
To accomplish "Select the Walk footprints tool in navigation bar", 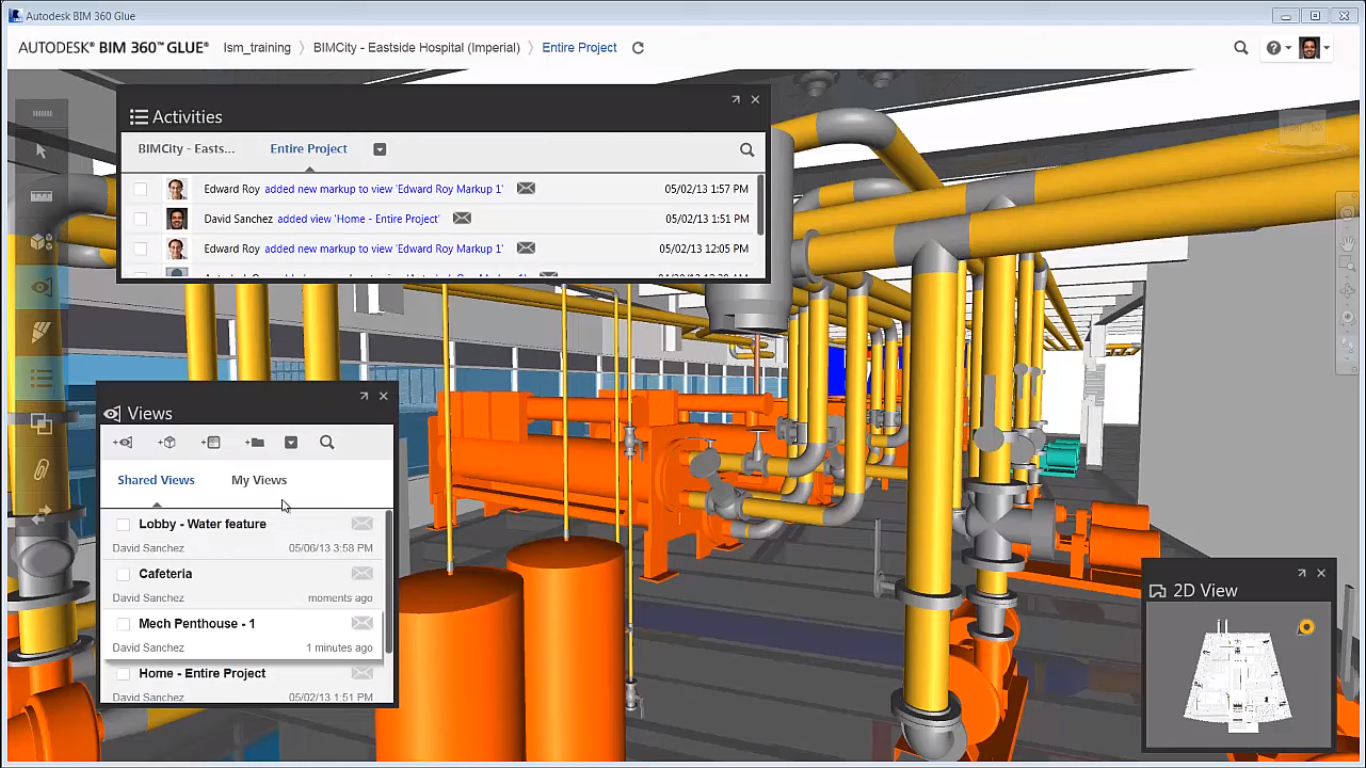I will [x=1347, y=344].
